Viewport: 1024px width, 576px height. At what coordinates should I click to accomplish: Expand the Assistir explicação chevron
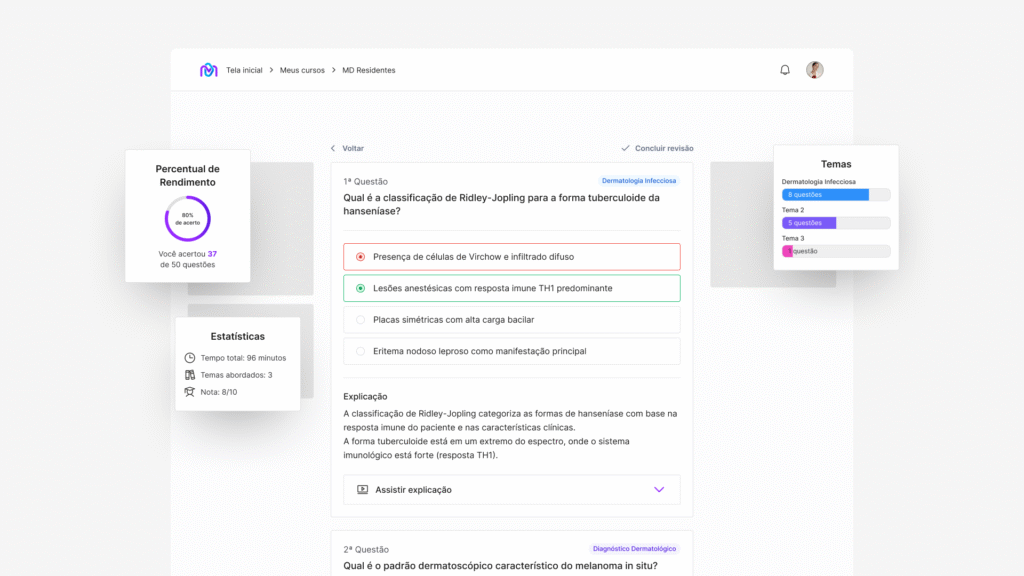(659, 490)
